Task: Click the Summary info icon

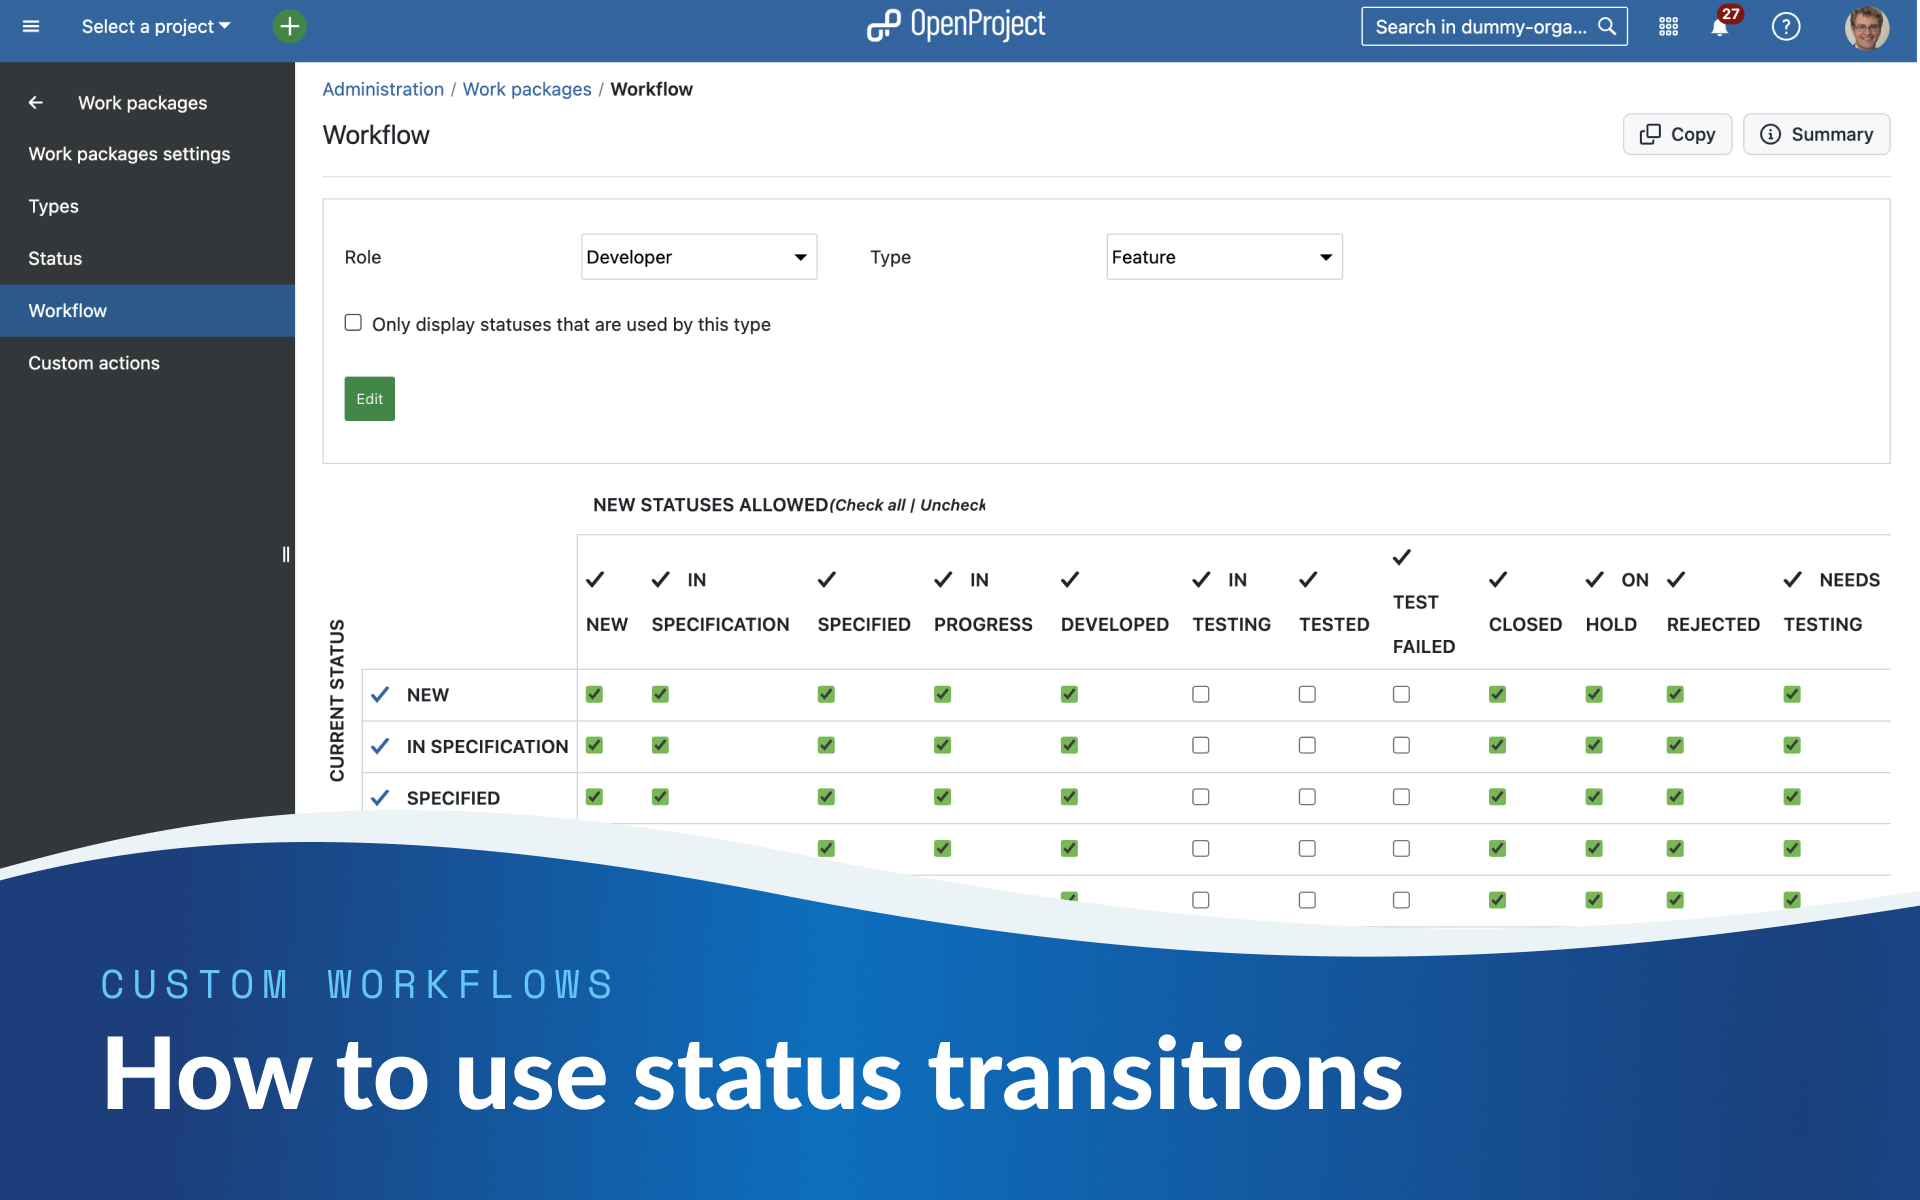Action: coord(1769,134)
